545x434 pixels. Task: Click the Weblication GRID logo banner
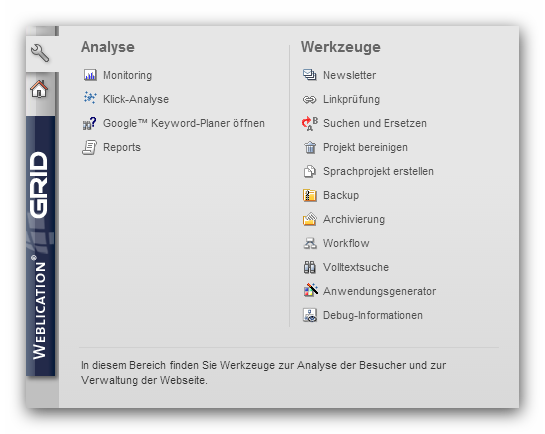coord(40,246)
